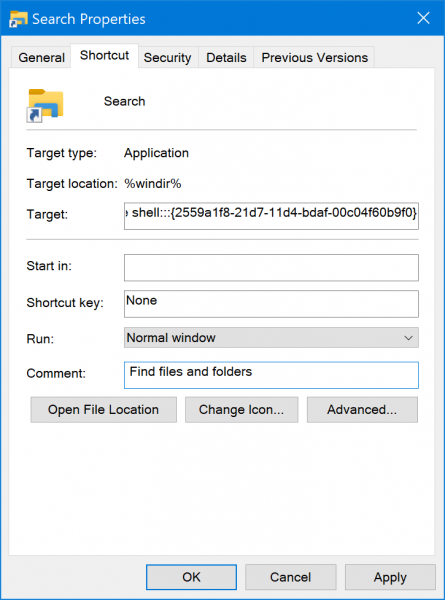
Task: Click the Run label
Action: coord(40,339)
